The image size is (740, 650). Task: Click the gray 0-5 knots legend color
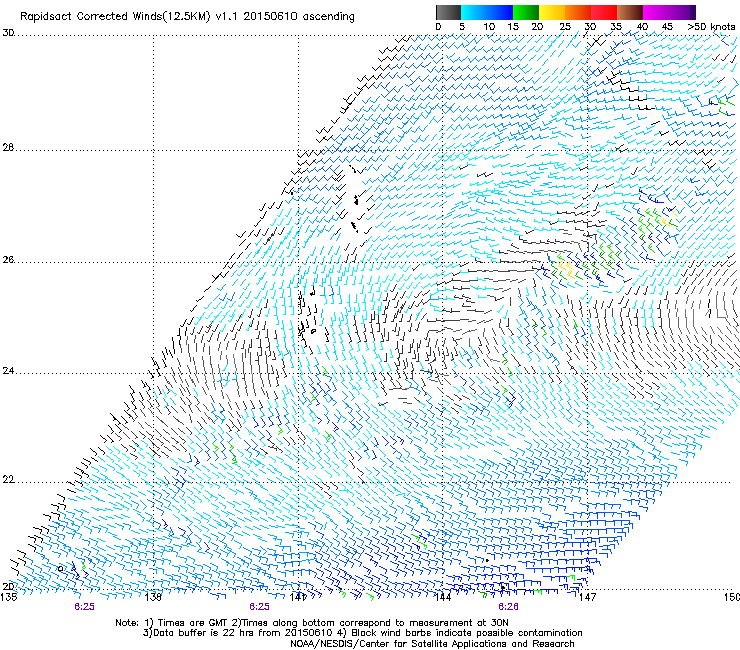(x=448, y=12)
